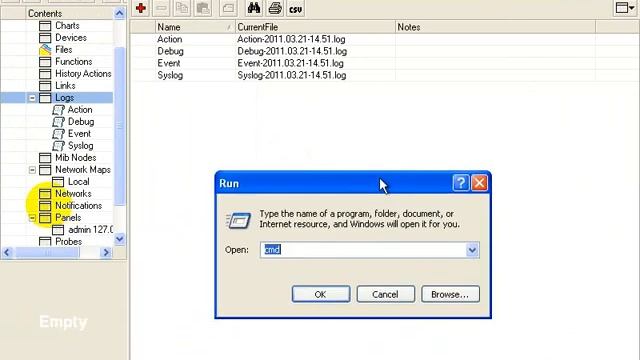Viewport: 640px width, 360px height.
Task: Open Charts in the Contents tree
Action: [x=67, y=26]
